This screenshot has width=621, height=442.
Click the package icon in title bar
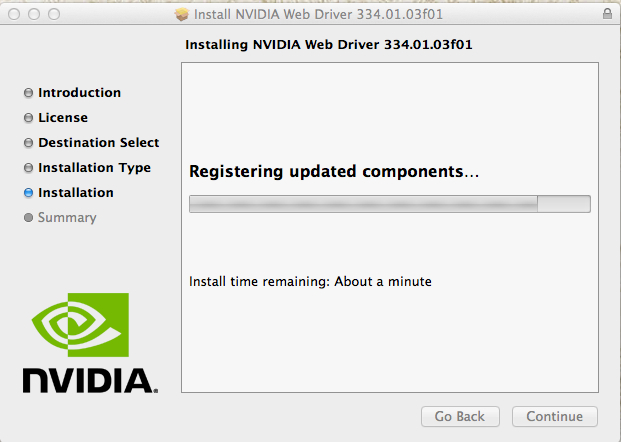(x=182, y=15)
